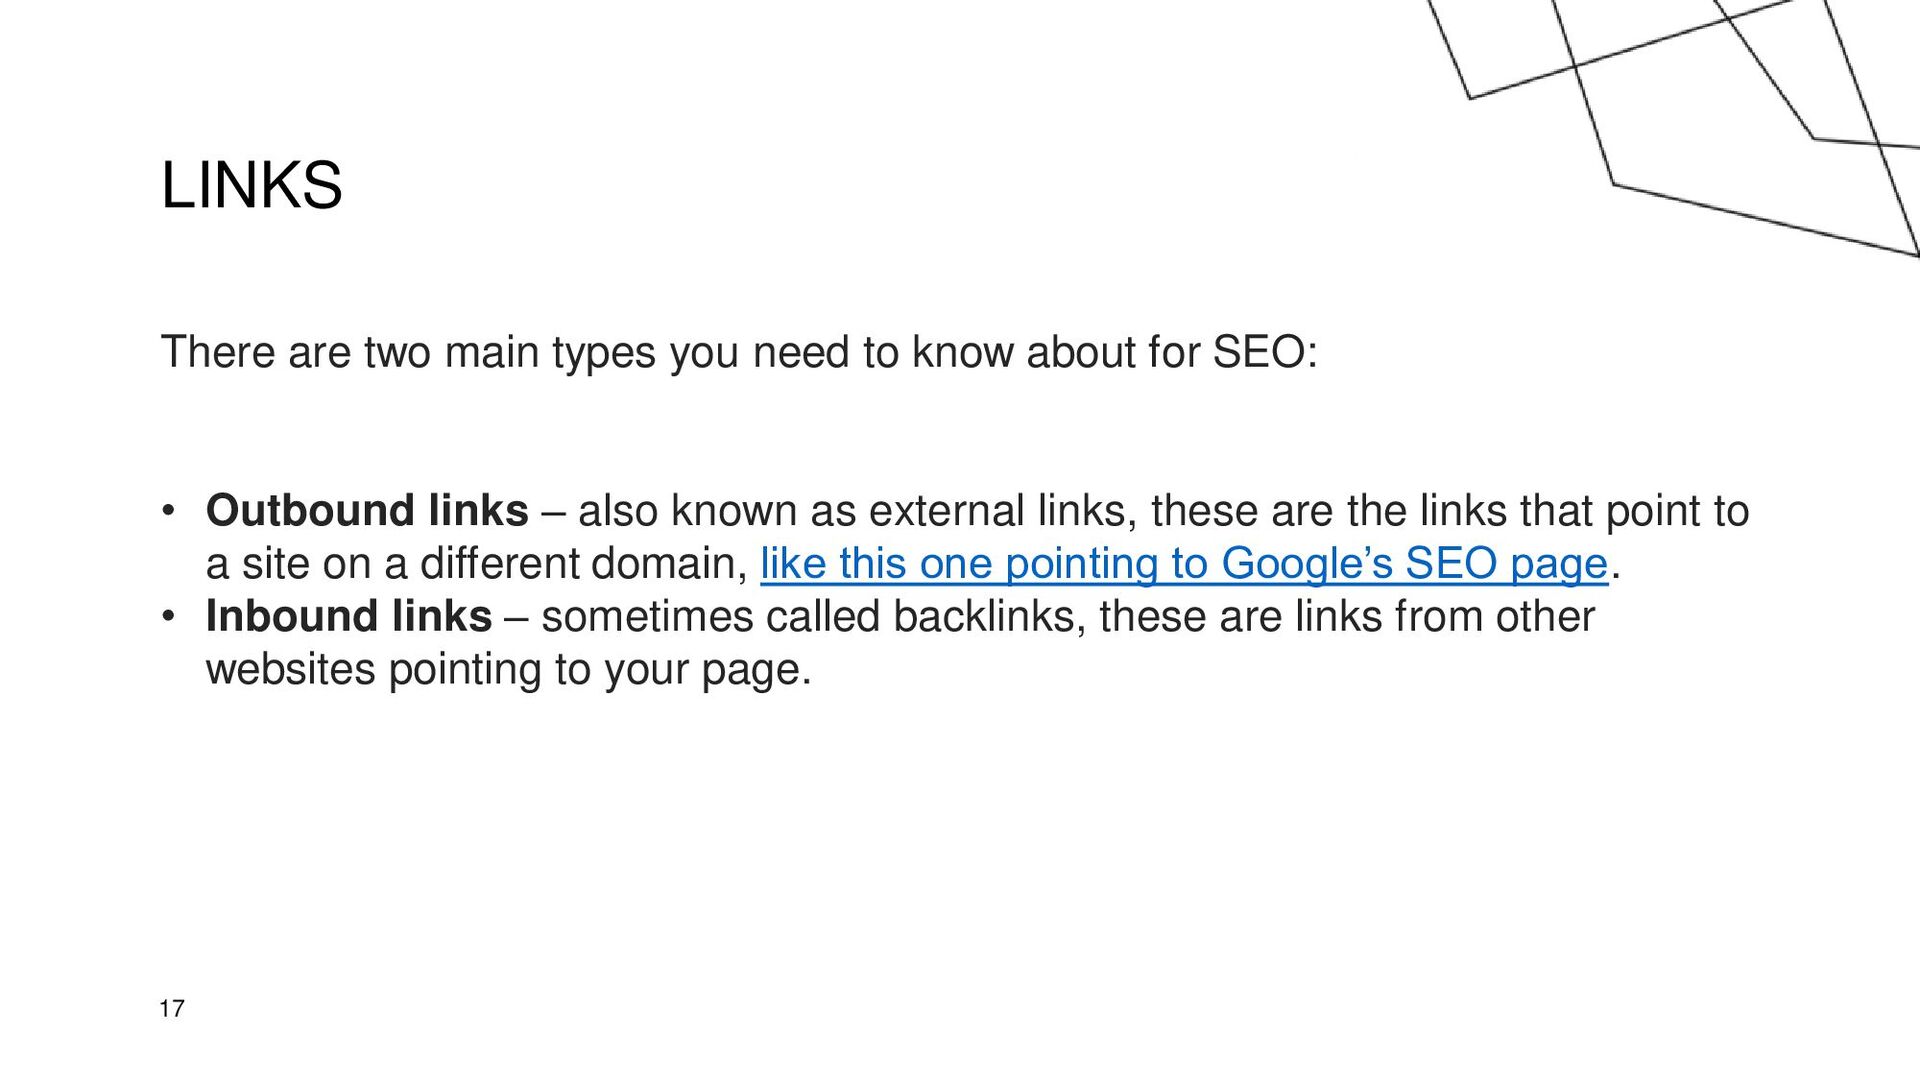Open the Google's SEO page hyperlink

click(x=1184, y=564)
